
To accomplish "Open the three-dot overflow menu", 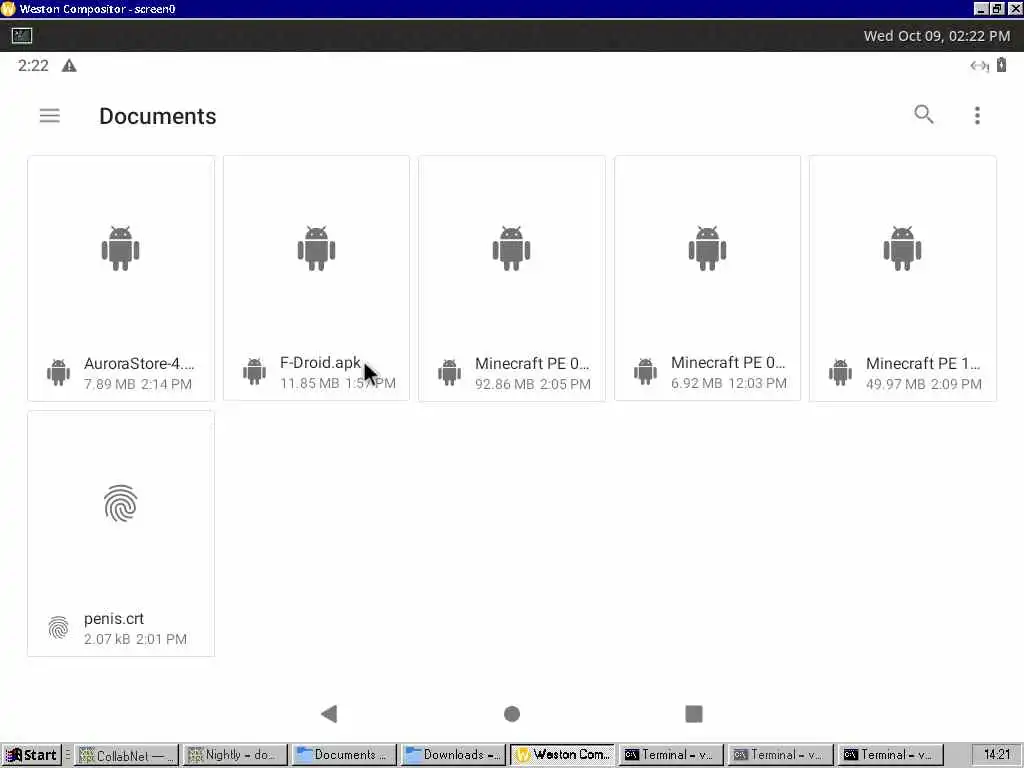I will tap(977, 116).
